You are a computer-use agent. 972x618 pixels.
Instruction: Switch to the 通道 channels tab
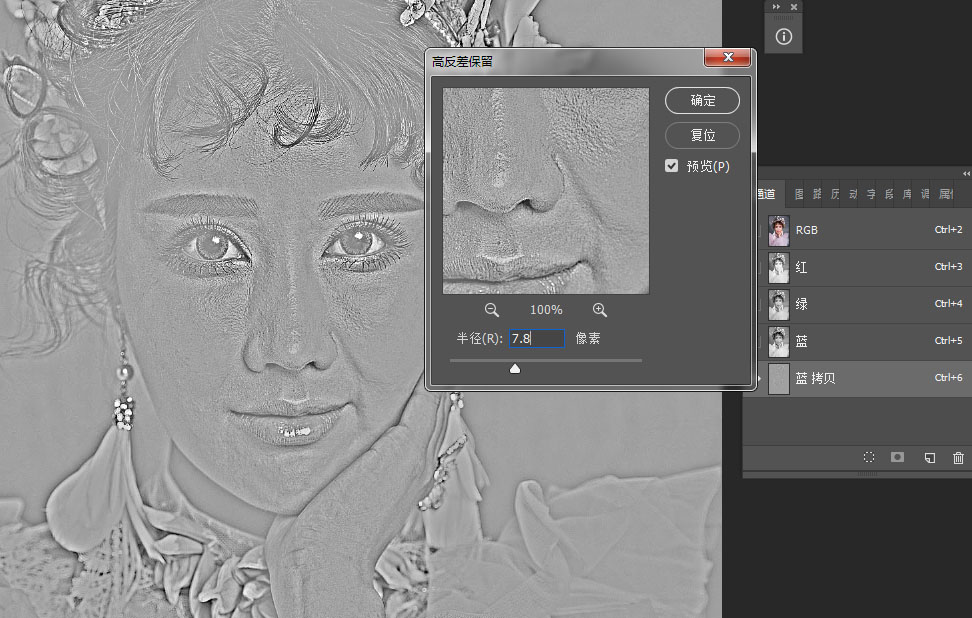coord(767,194)
